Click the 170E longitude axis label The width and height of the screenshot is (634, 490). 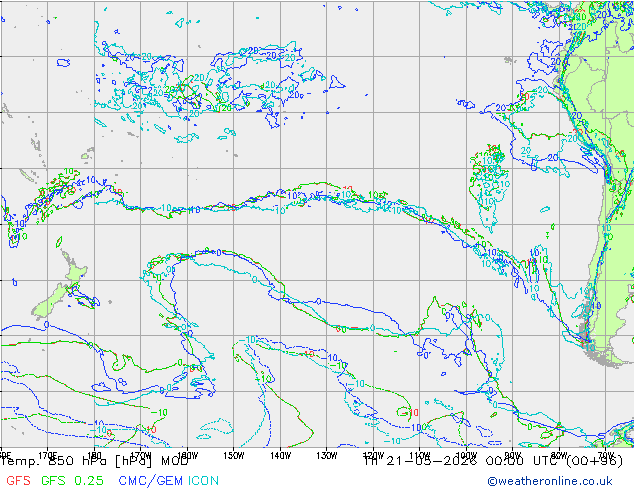point(48,456)
